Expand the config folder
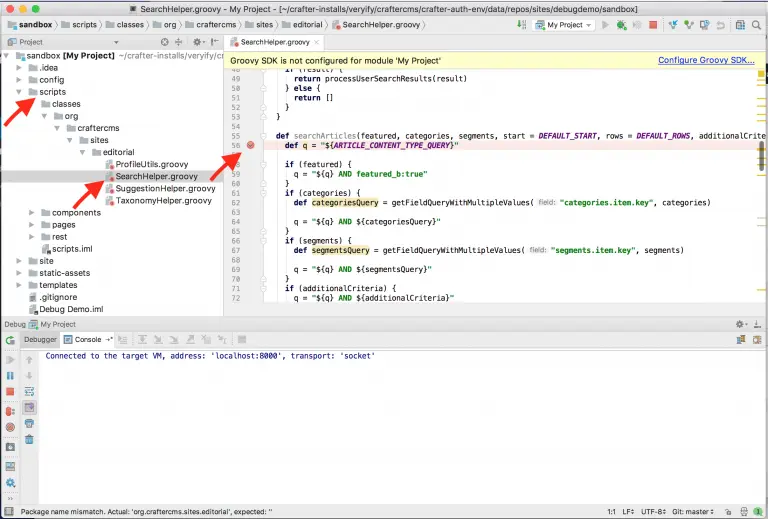This screenshot has width=768, height=519. pos(20,79)
